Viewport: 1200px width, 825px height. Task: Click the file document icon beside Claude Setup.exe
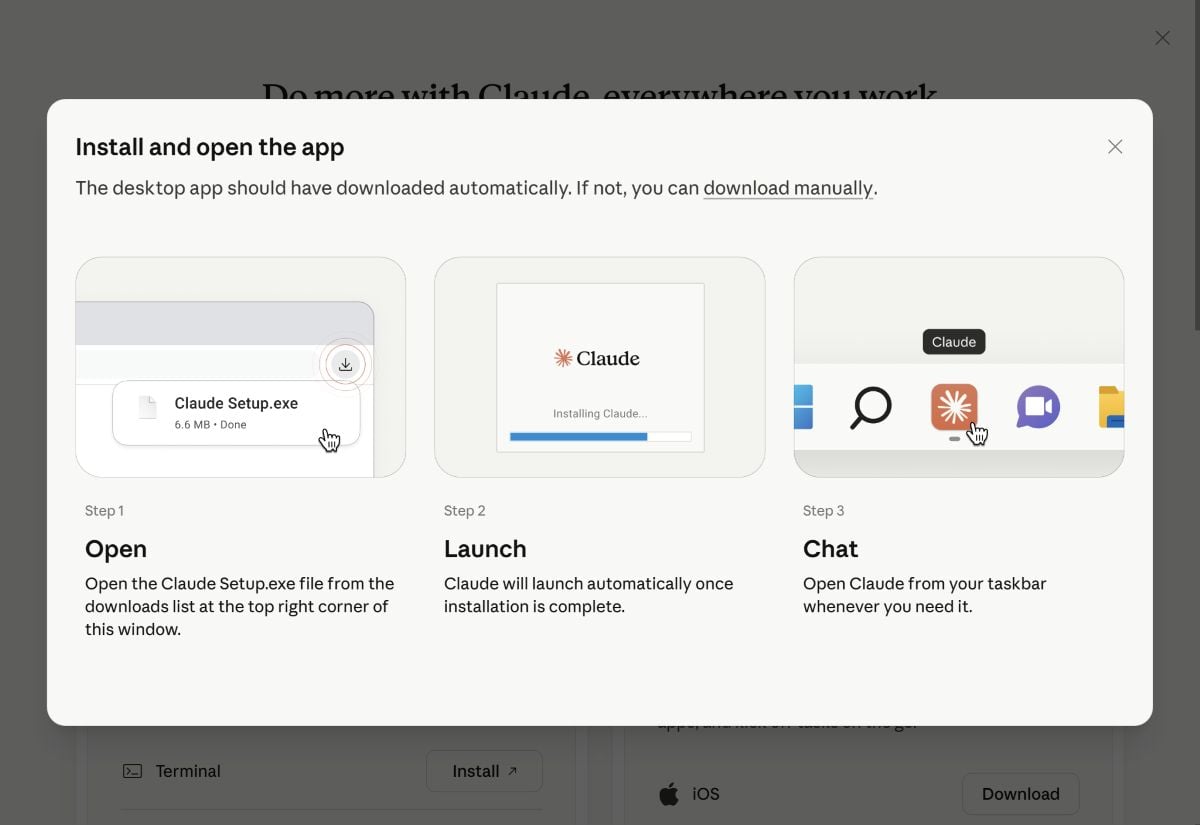coord(148,408)
